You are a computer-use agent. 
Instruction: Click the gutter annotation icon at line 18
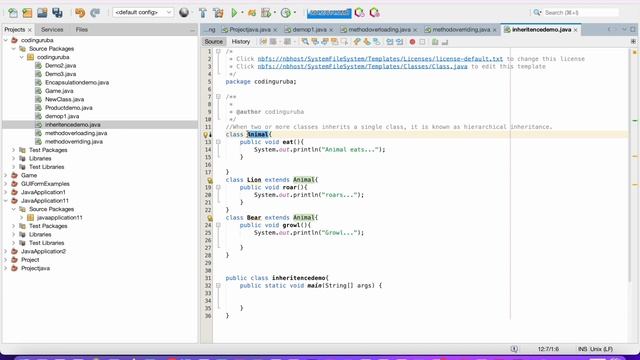click(x=210, y=180)
